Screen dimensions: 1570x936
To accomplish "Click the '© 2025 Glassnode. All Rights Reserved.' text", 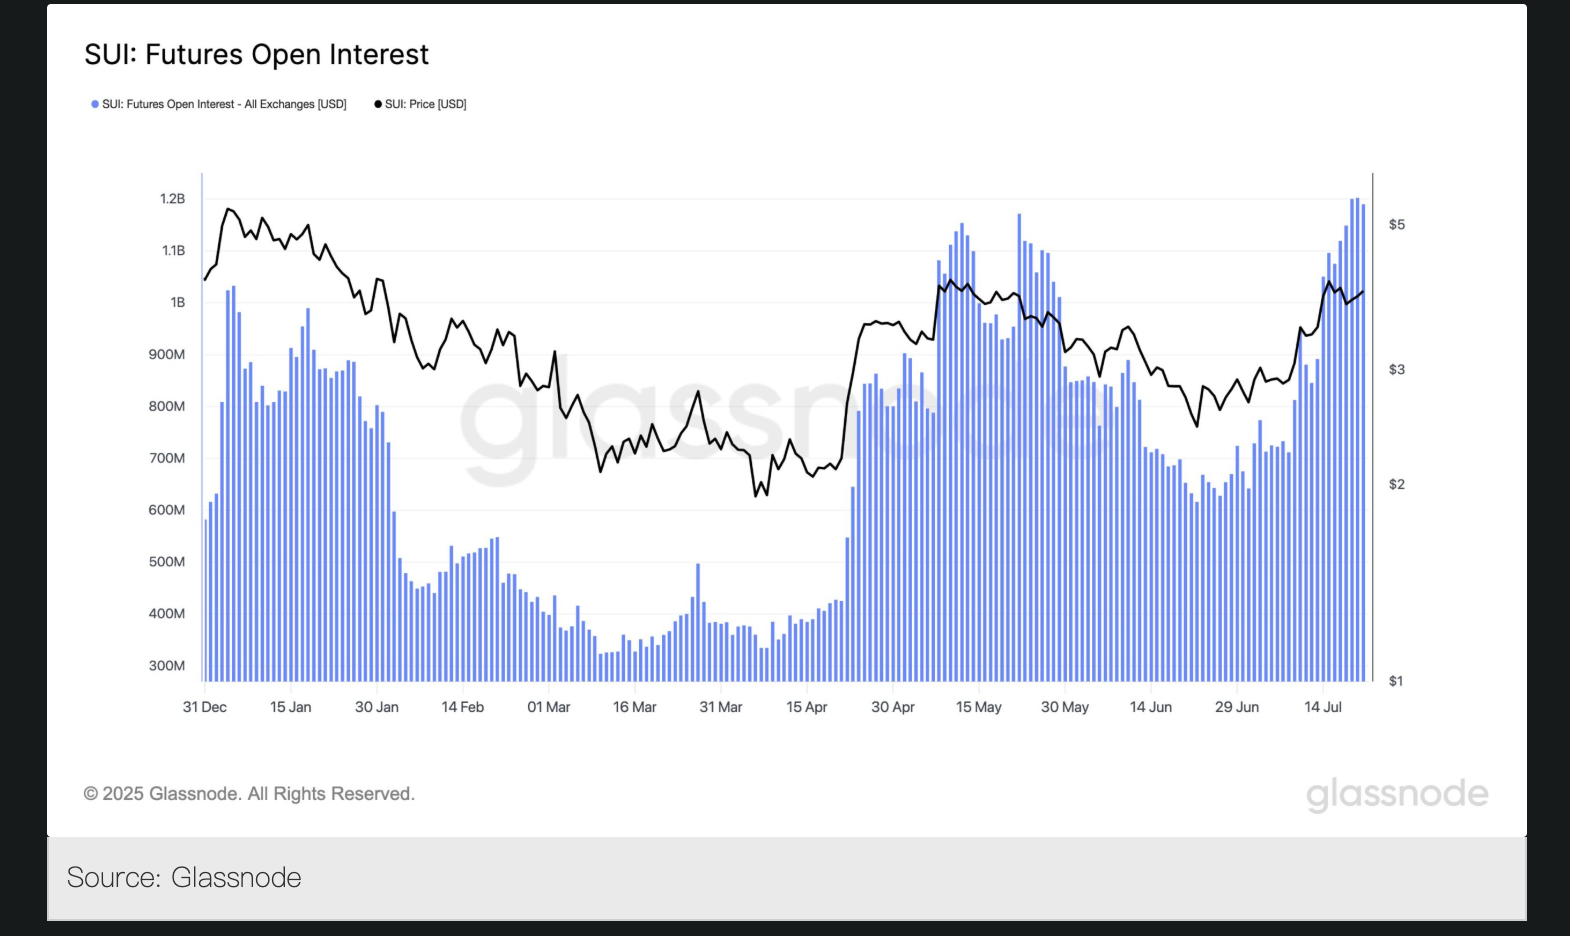I will tap(249, 794).
